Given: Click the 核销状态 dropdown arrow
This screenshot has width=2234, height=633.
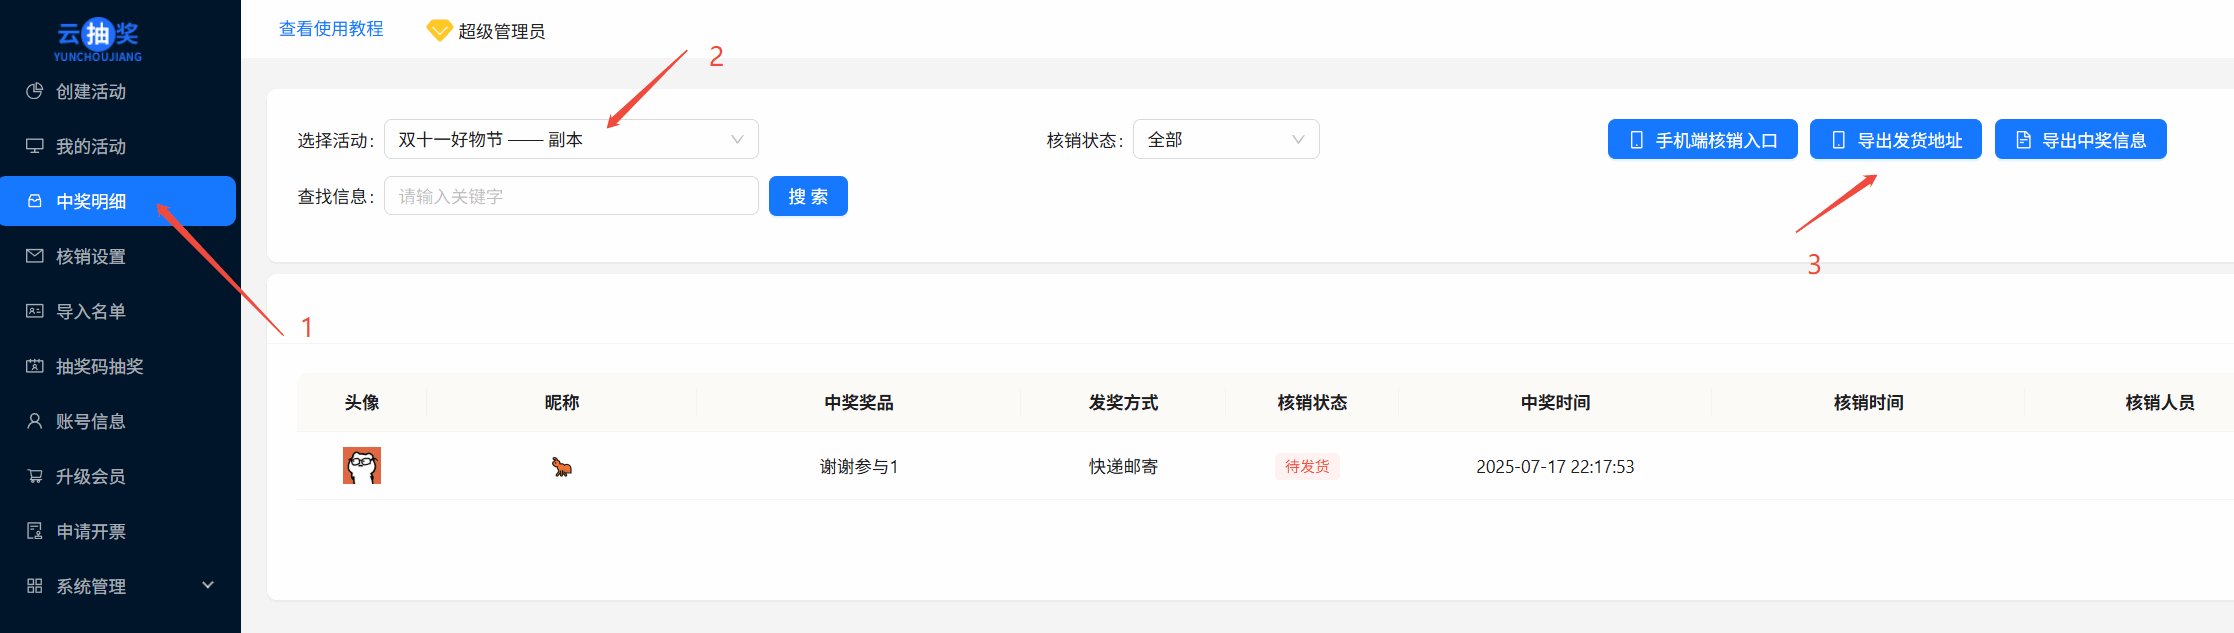Looking at the screenshot, I should pyautogui.click(x=1298, y=139).
